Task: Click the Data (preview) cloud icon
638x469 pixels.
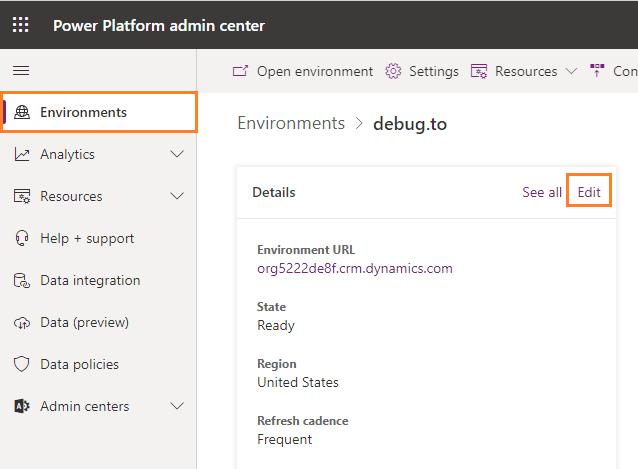Action: (22, 323)
